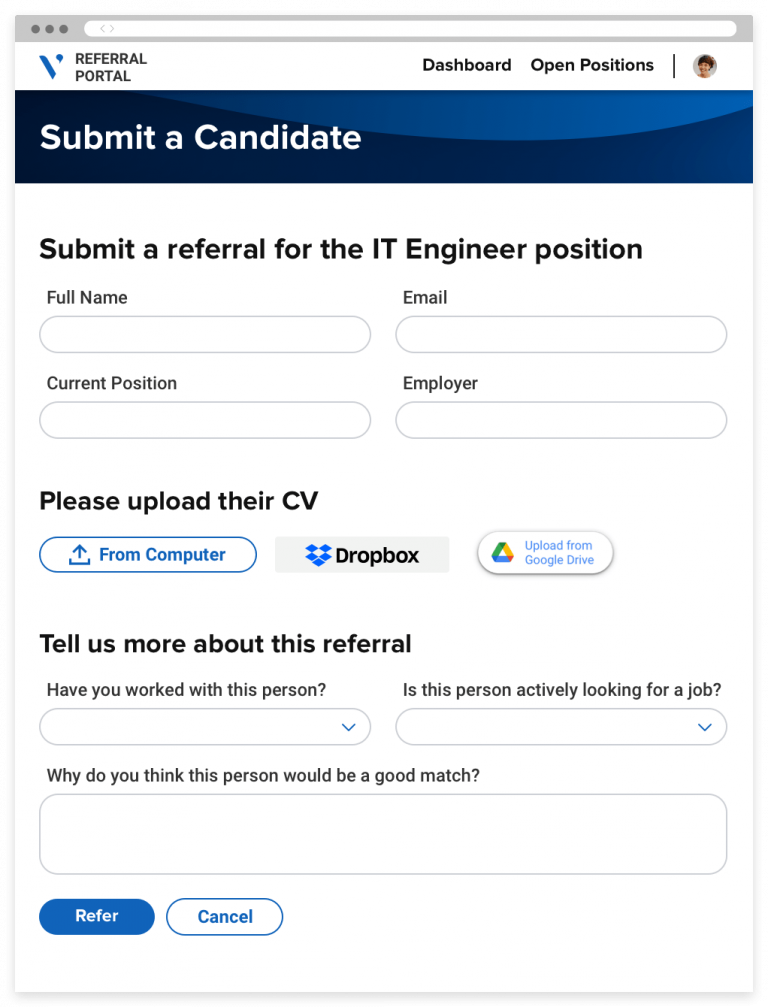Click the Upload from Google Drive button

click(545, 552)
